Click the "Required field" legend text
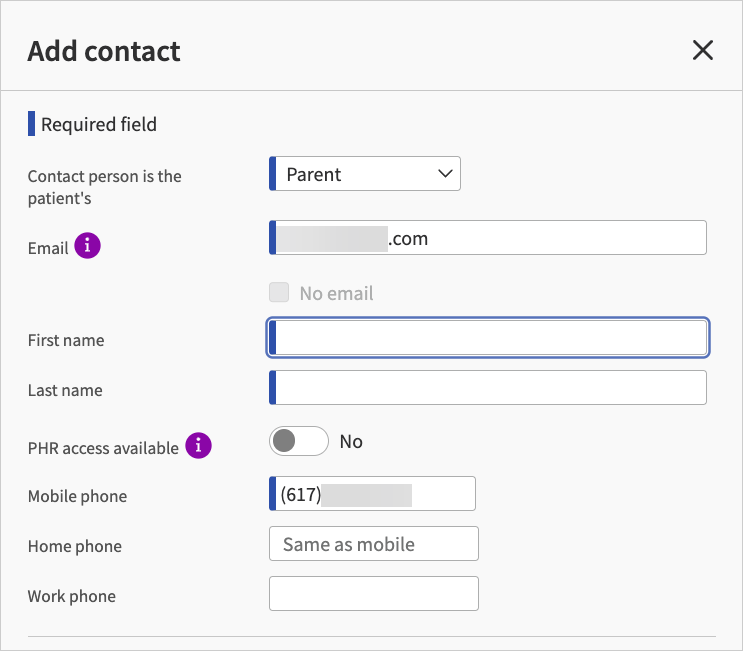 click(98, 125)
